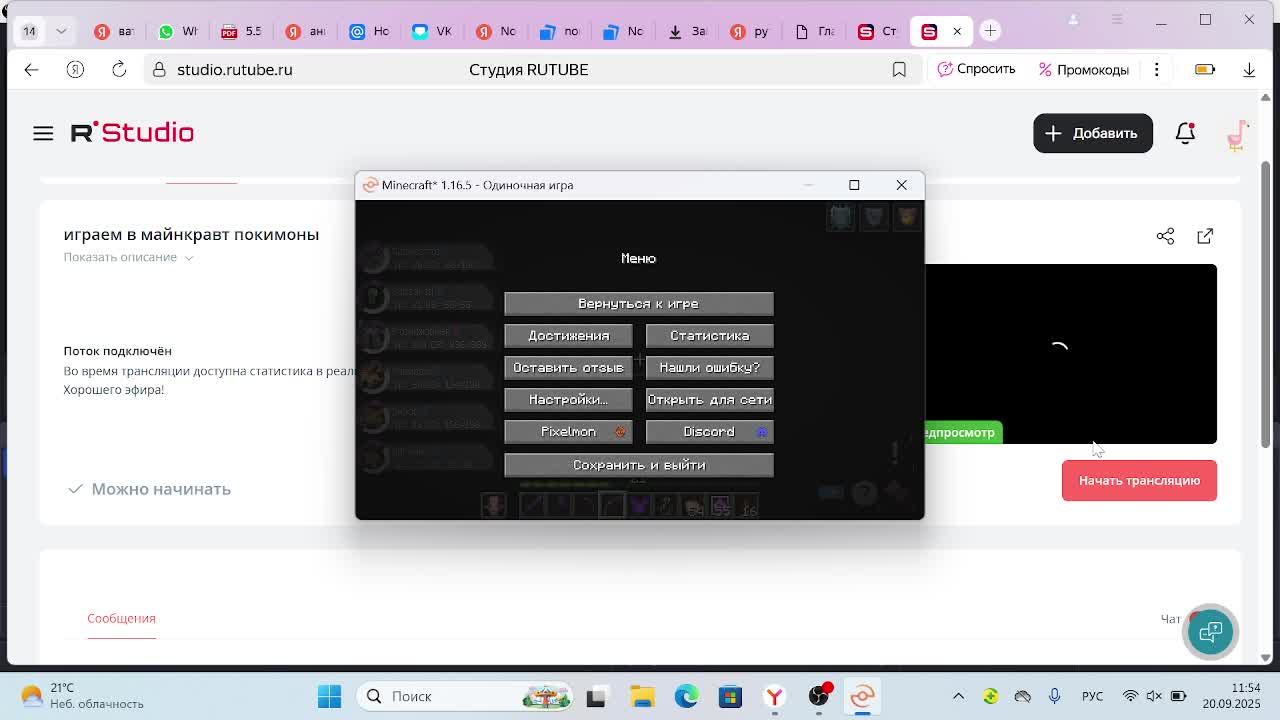Image resolution: width=1280 pixels, height=720 pixels.
Task: Click the Pixelmon button in the menu
Action: pos(568,432)
